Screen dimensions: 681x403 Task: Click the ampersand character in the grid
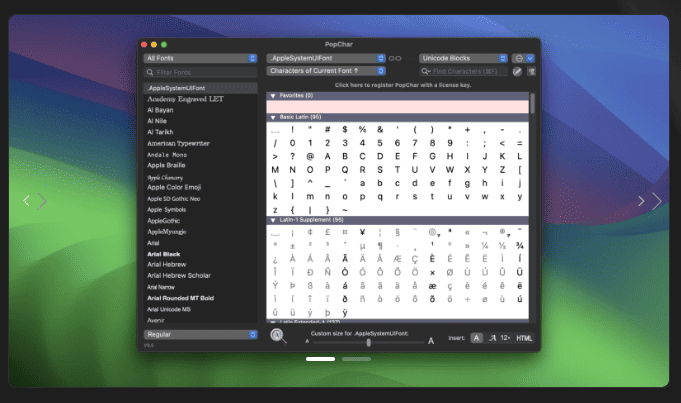pyautogui.click(x=380, y=129)
